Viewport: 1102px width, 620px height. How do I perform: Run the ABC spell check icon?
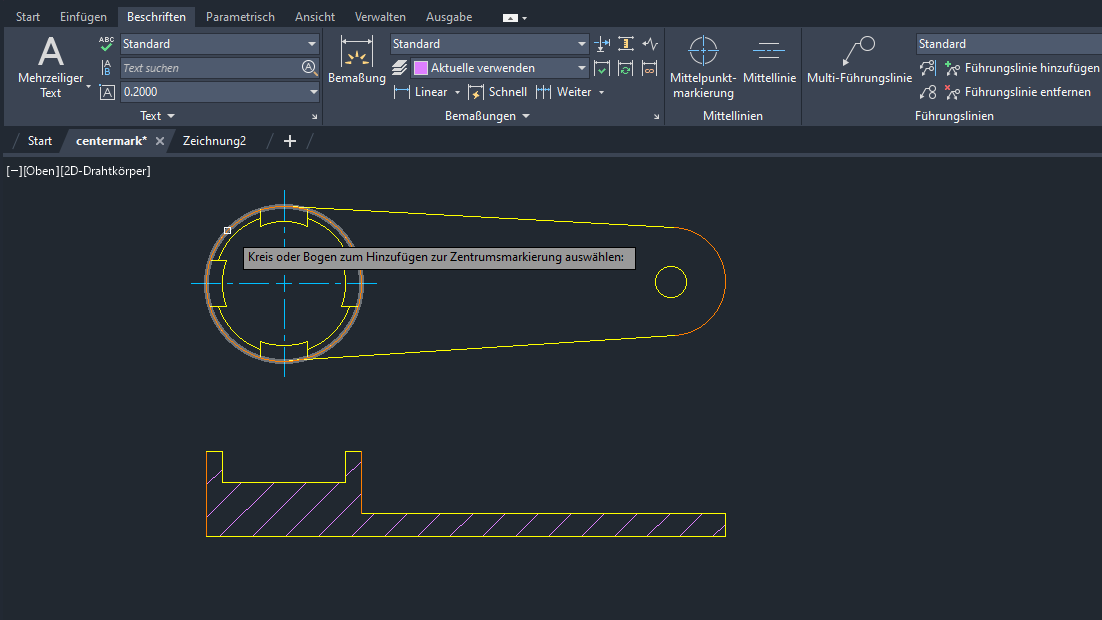tap(107, 44)
